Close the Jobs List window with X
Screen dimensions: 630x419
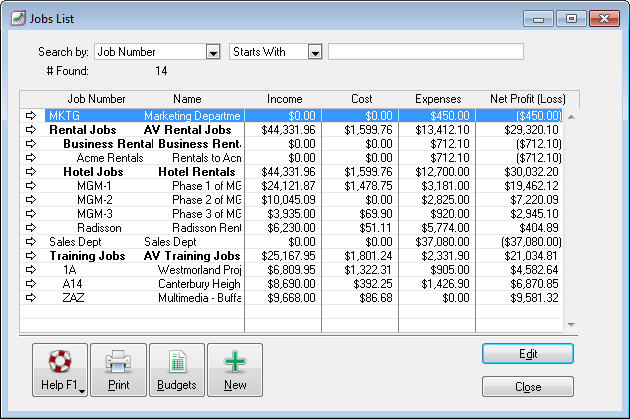604,19
